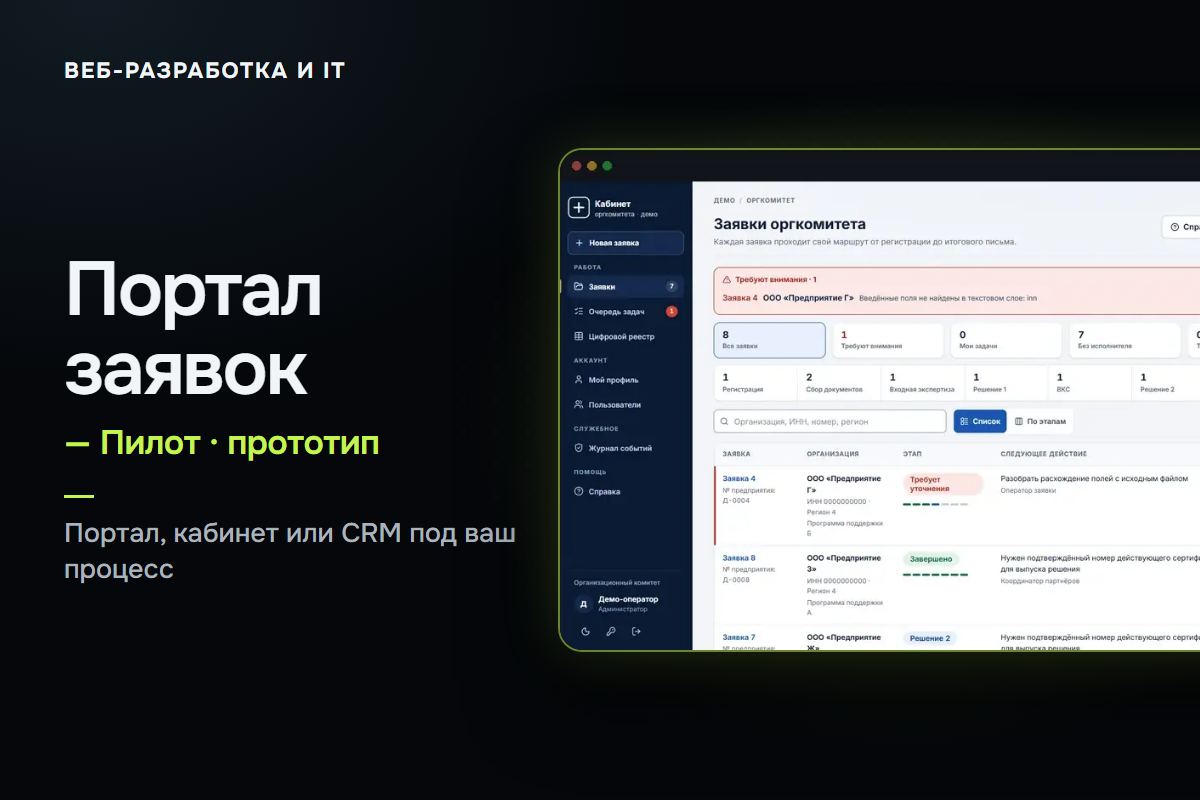1200x800 pixels.
Task: Click the person icon beside Мой профиль
Action: pyautogui.click(x=578, y=380)
